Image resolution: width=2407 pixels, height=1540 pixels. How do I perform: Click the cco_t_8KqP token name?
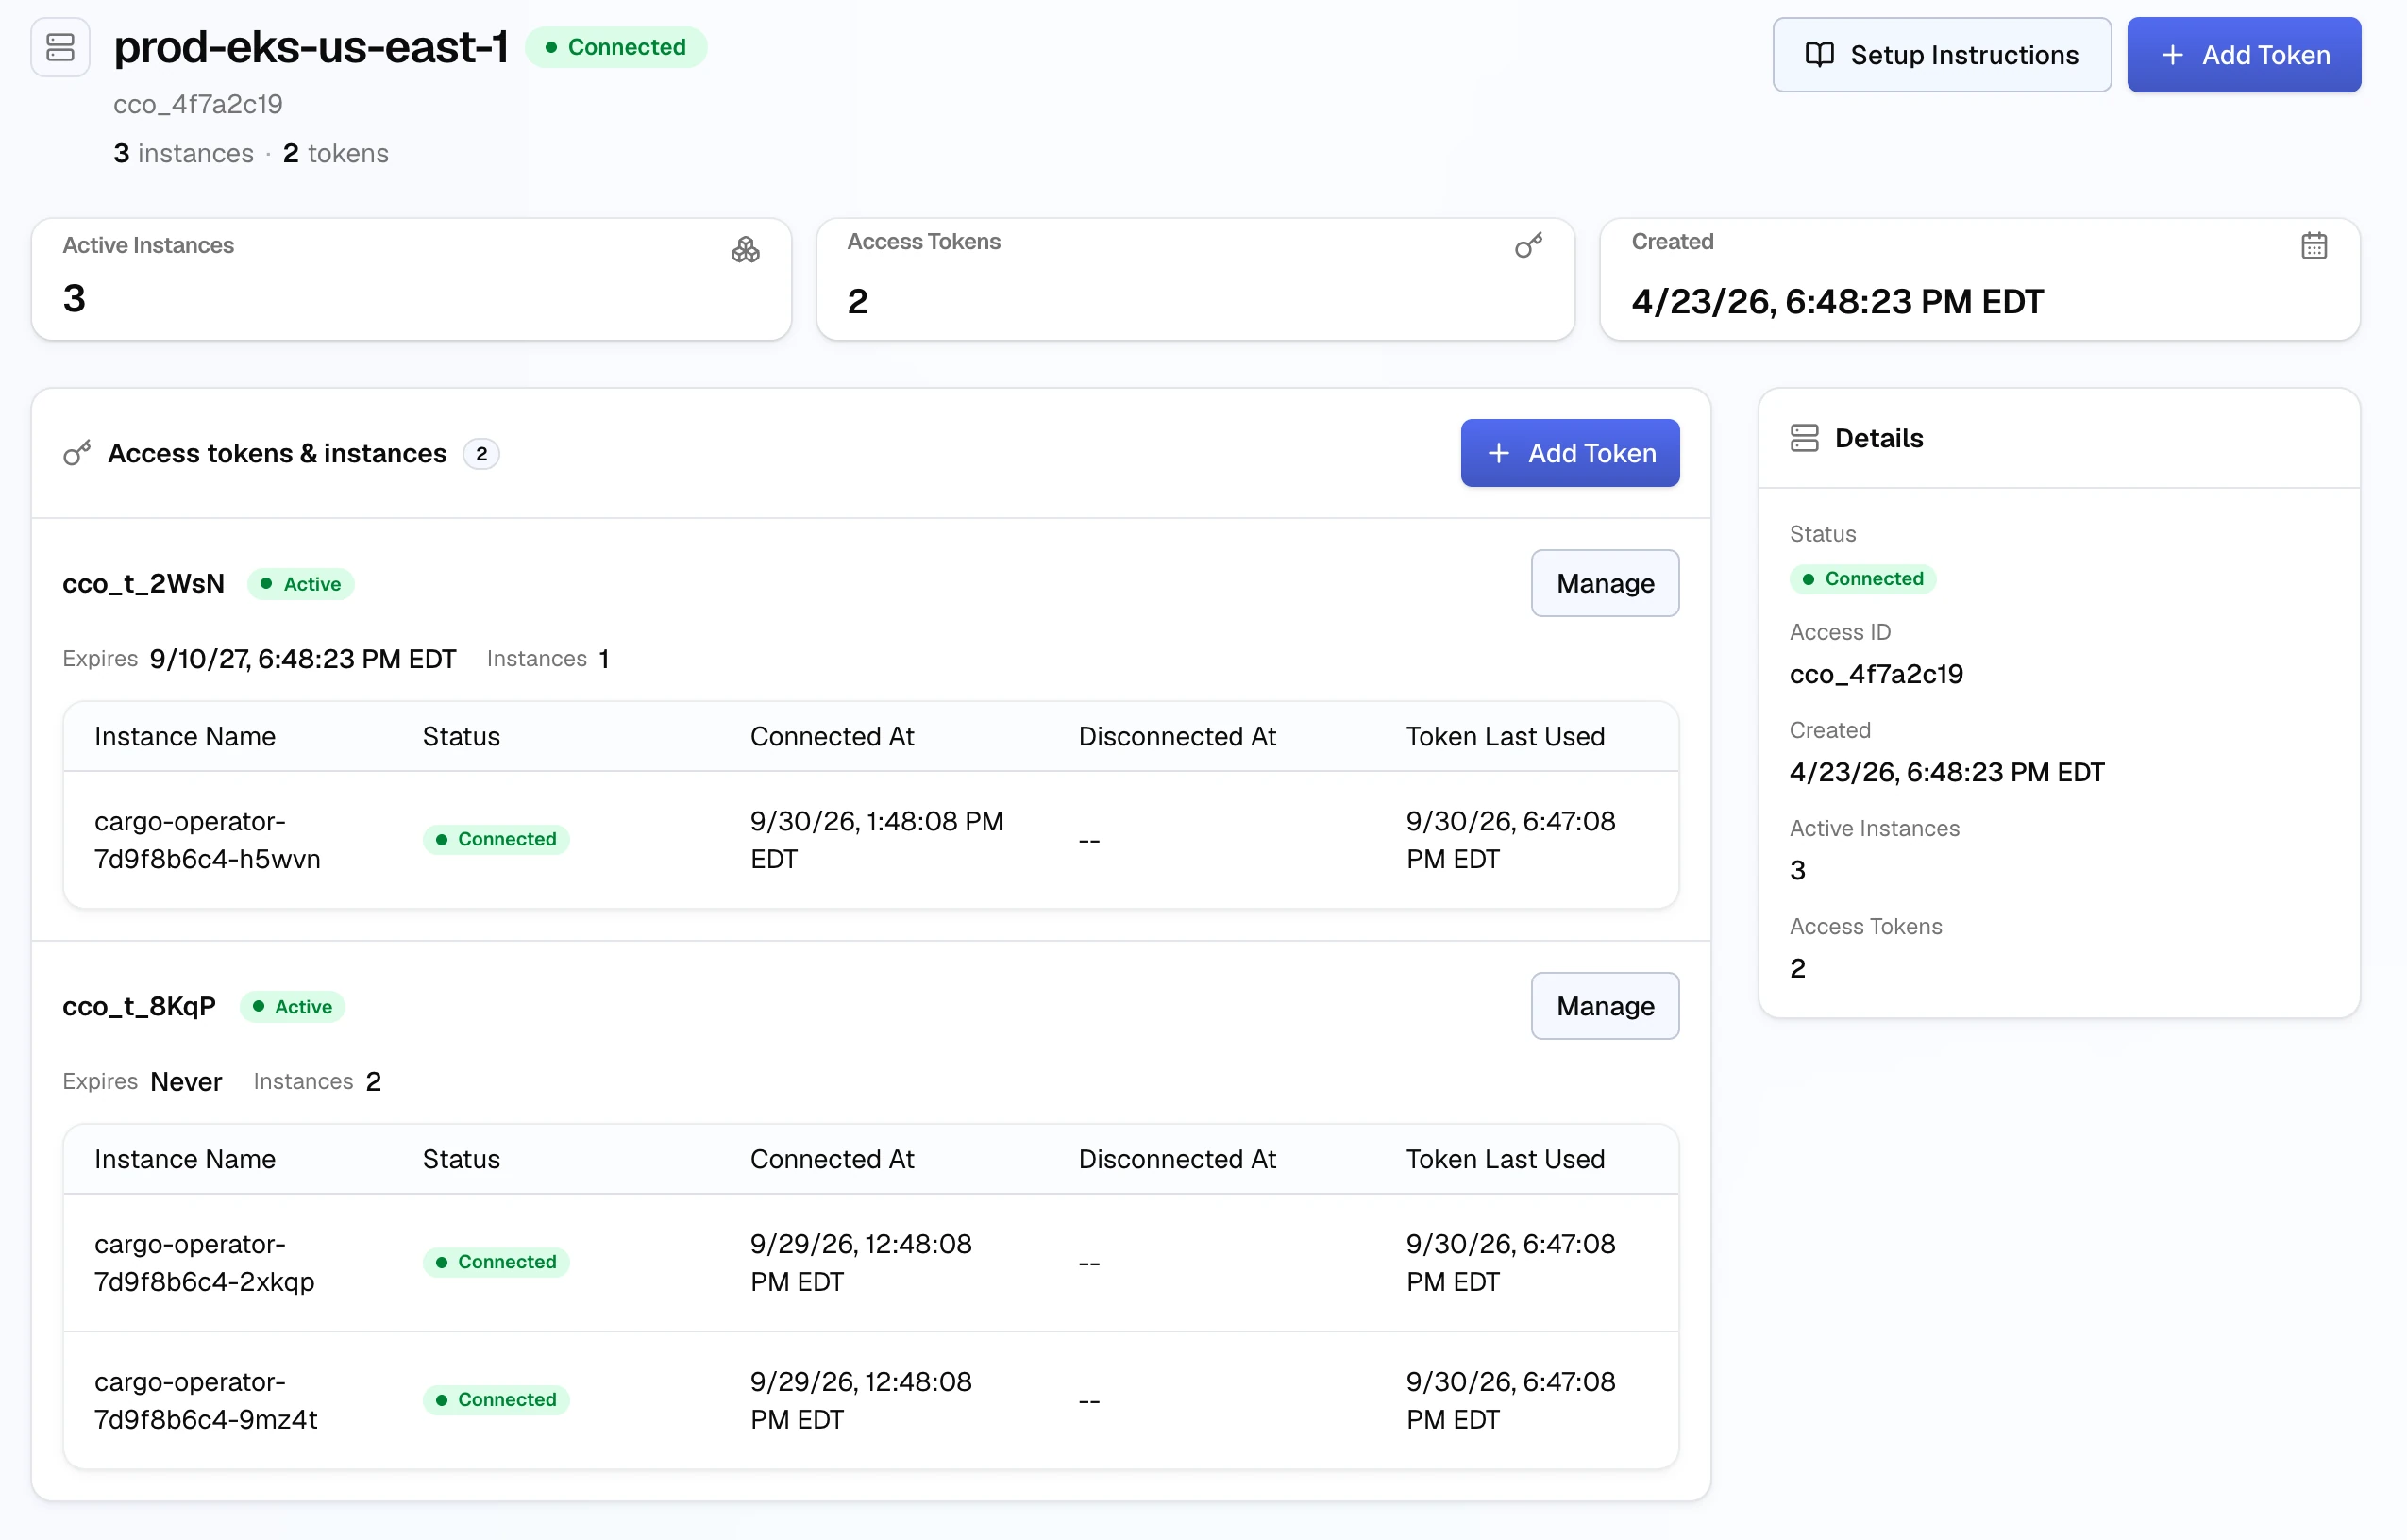[139, 1007]
